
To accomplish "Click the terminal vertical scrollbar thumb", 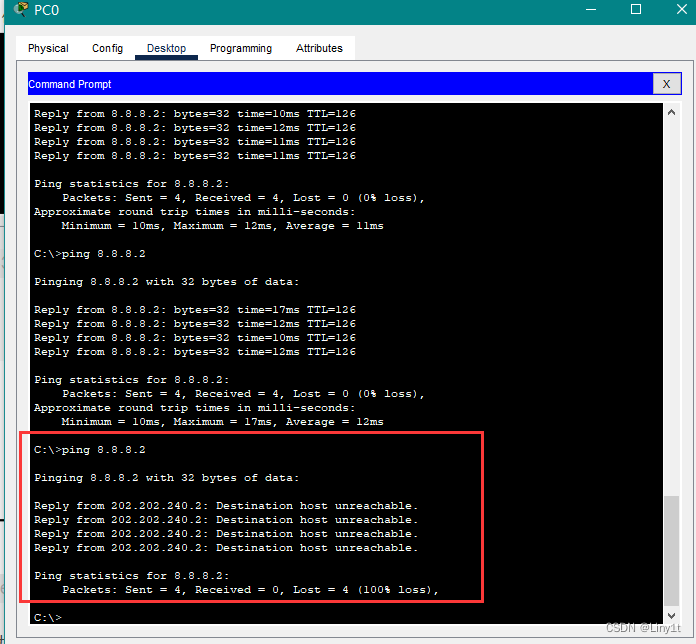I will 671,550.
